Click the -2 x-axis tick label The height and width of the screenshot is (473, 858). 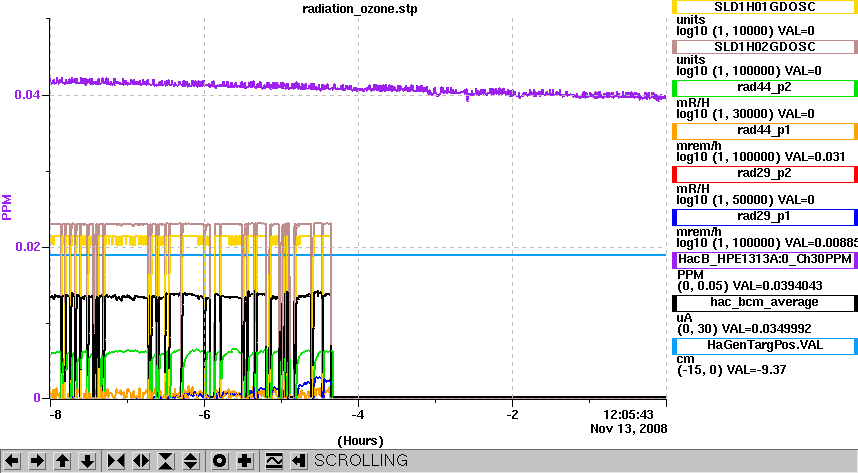tap(512, 415)
